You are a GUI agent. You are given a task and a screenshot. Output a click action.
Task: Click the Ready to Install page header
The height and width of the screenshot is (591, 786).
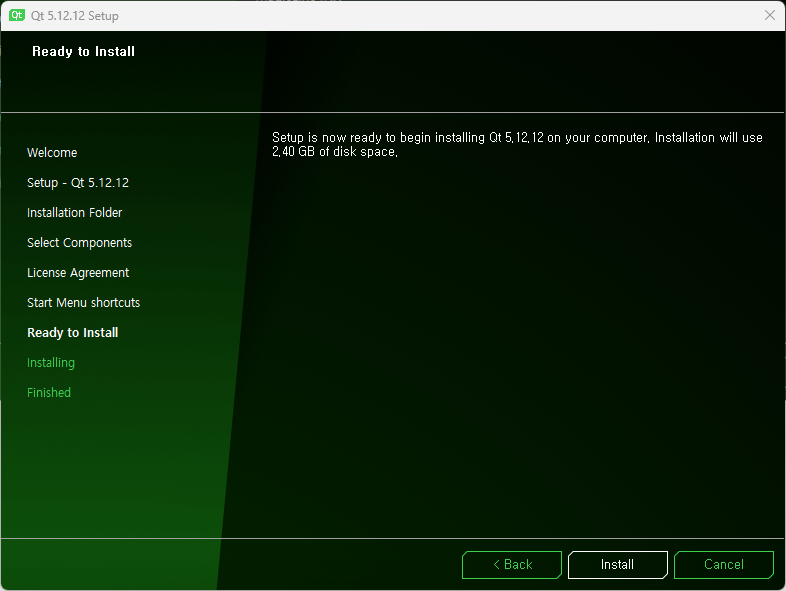(x=83, y=51)
